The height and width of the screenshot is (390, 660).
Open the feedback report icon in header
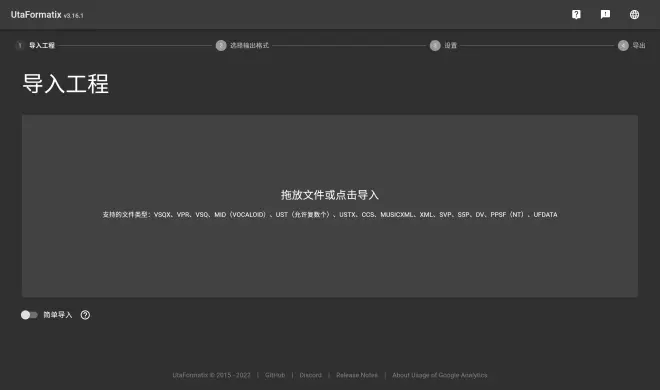(605, 15)
